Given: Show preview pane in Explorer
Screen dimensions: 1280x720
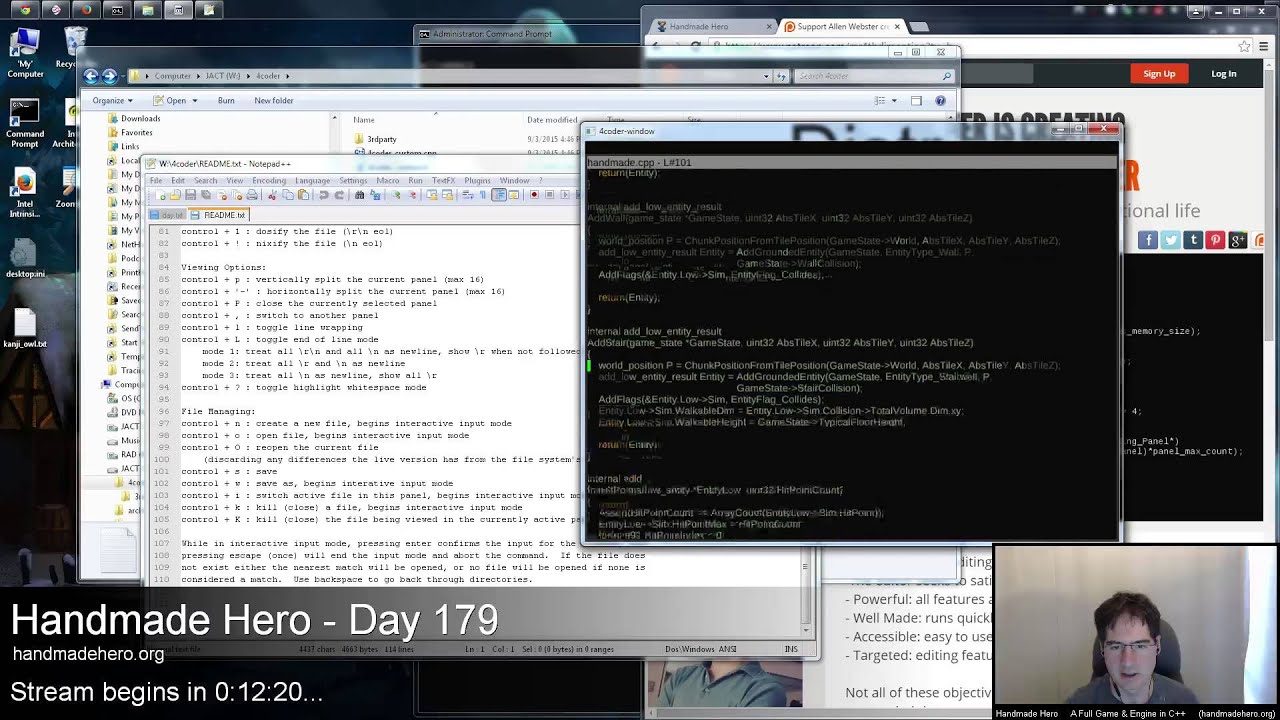Looking at the screenshot, I should click(916, 100).
